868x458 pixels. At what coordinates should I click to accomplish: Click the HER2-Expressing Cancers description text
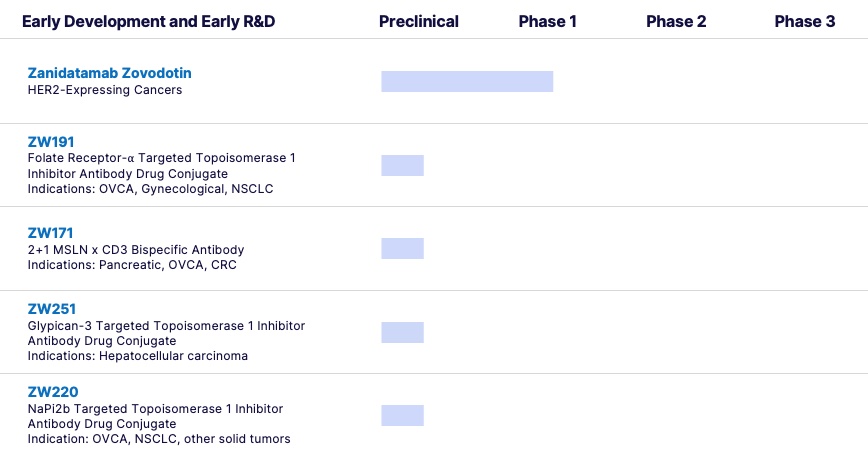105,90
